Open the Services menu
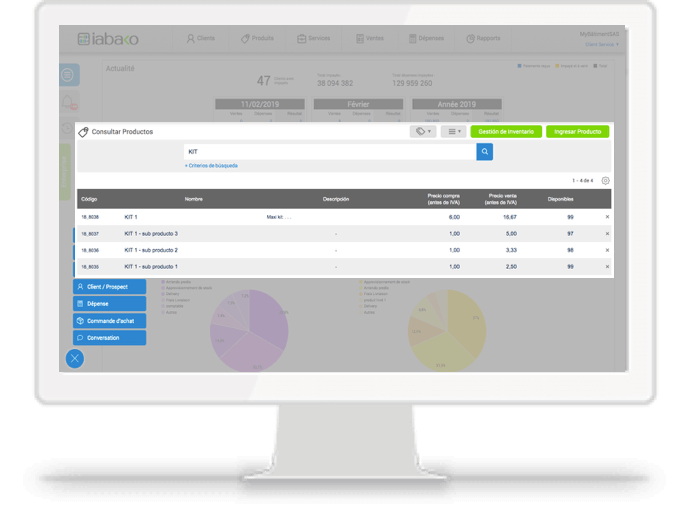The height and width of the screenshot is (513, 691). [x=314, y=38]
